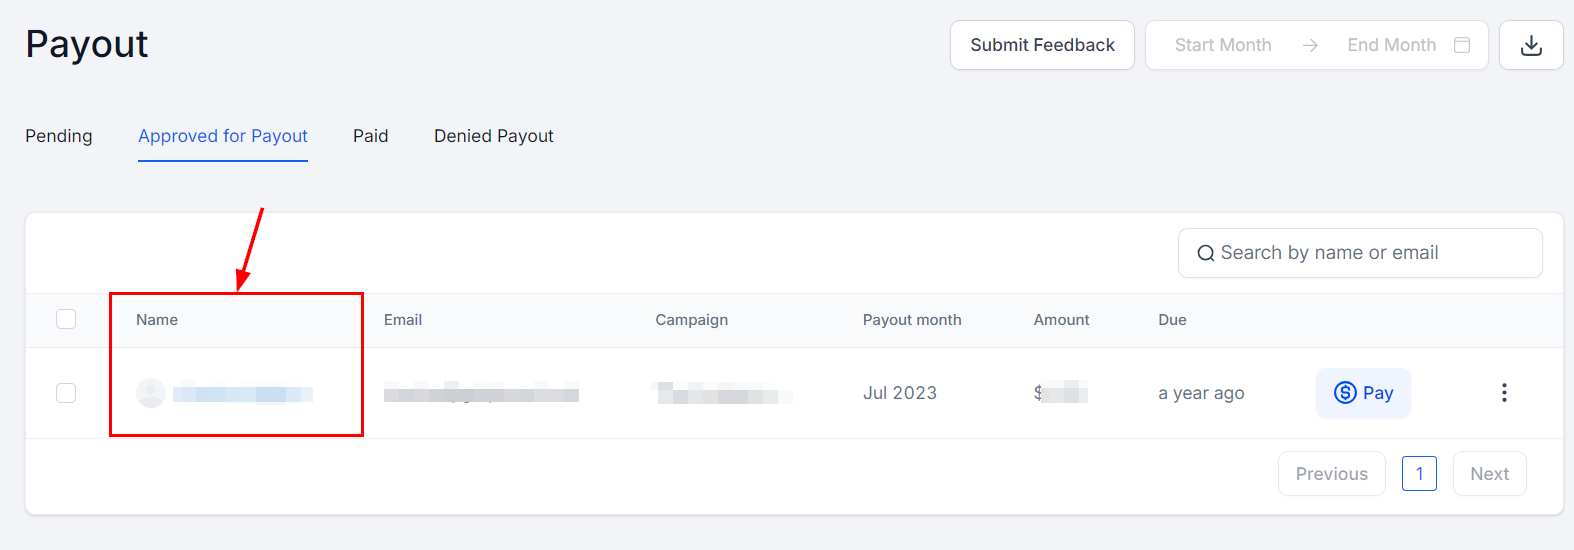Open the Start Month picker
Screen dimensions: 1574x550
click(1223, 45)
